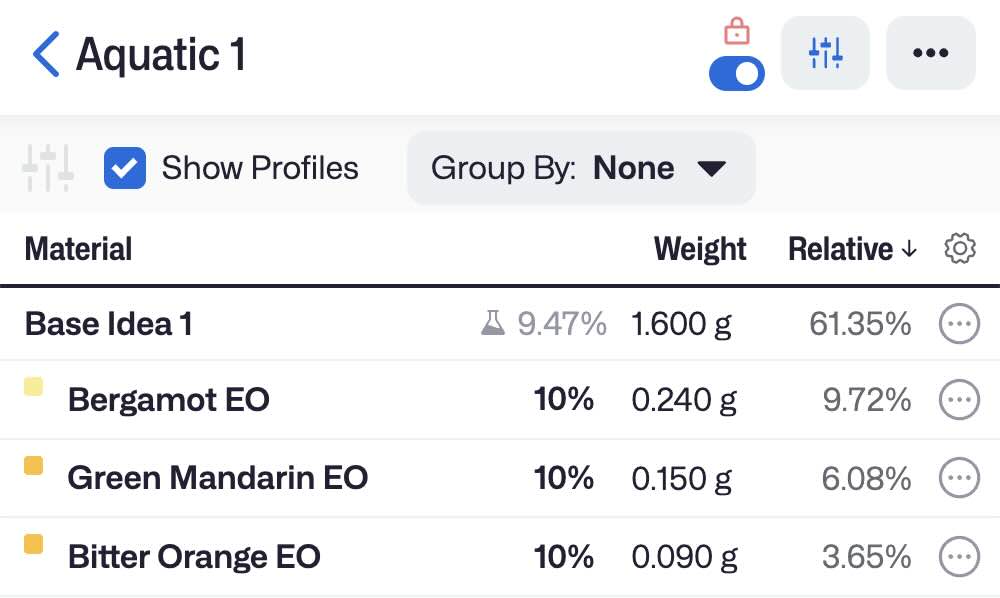Open column settings gear icon

tap(959, 249)
